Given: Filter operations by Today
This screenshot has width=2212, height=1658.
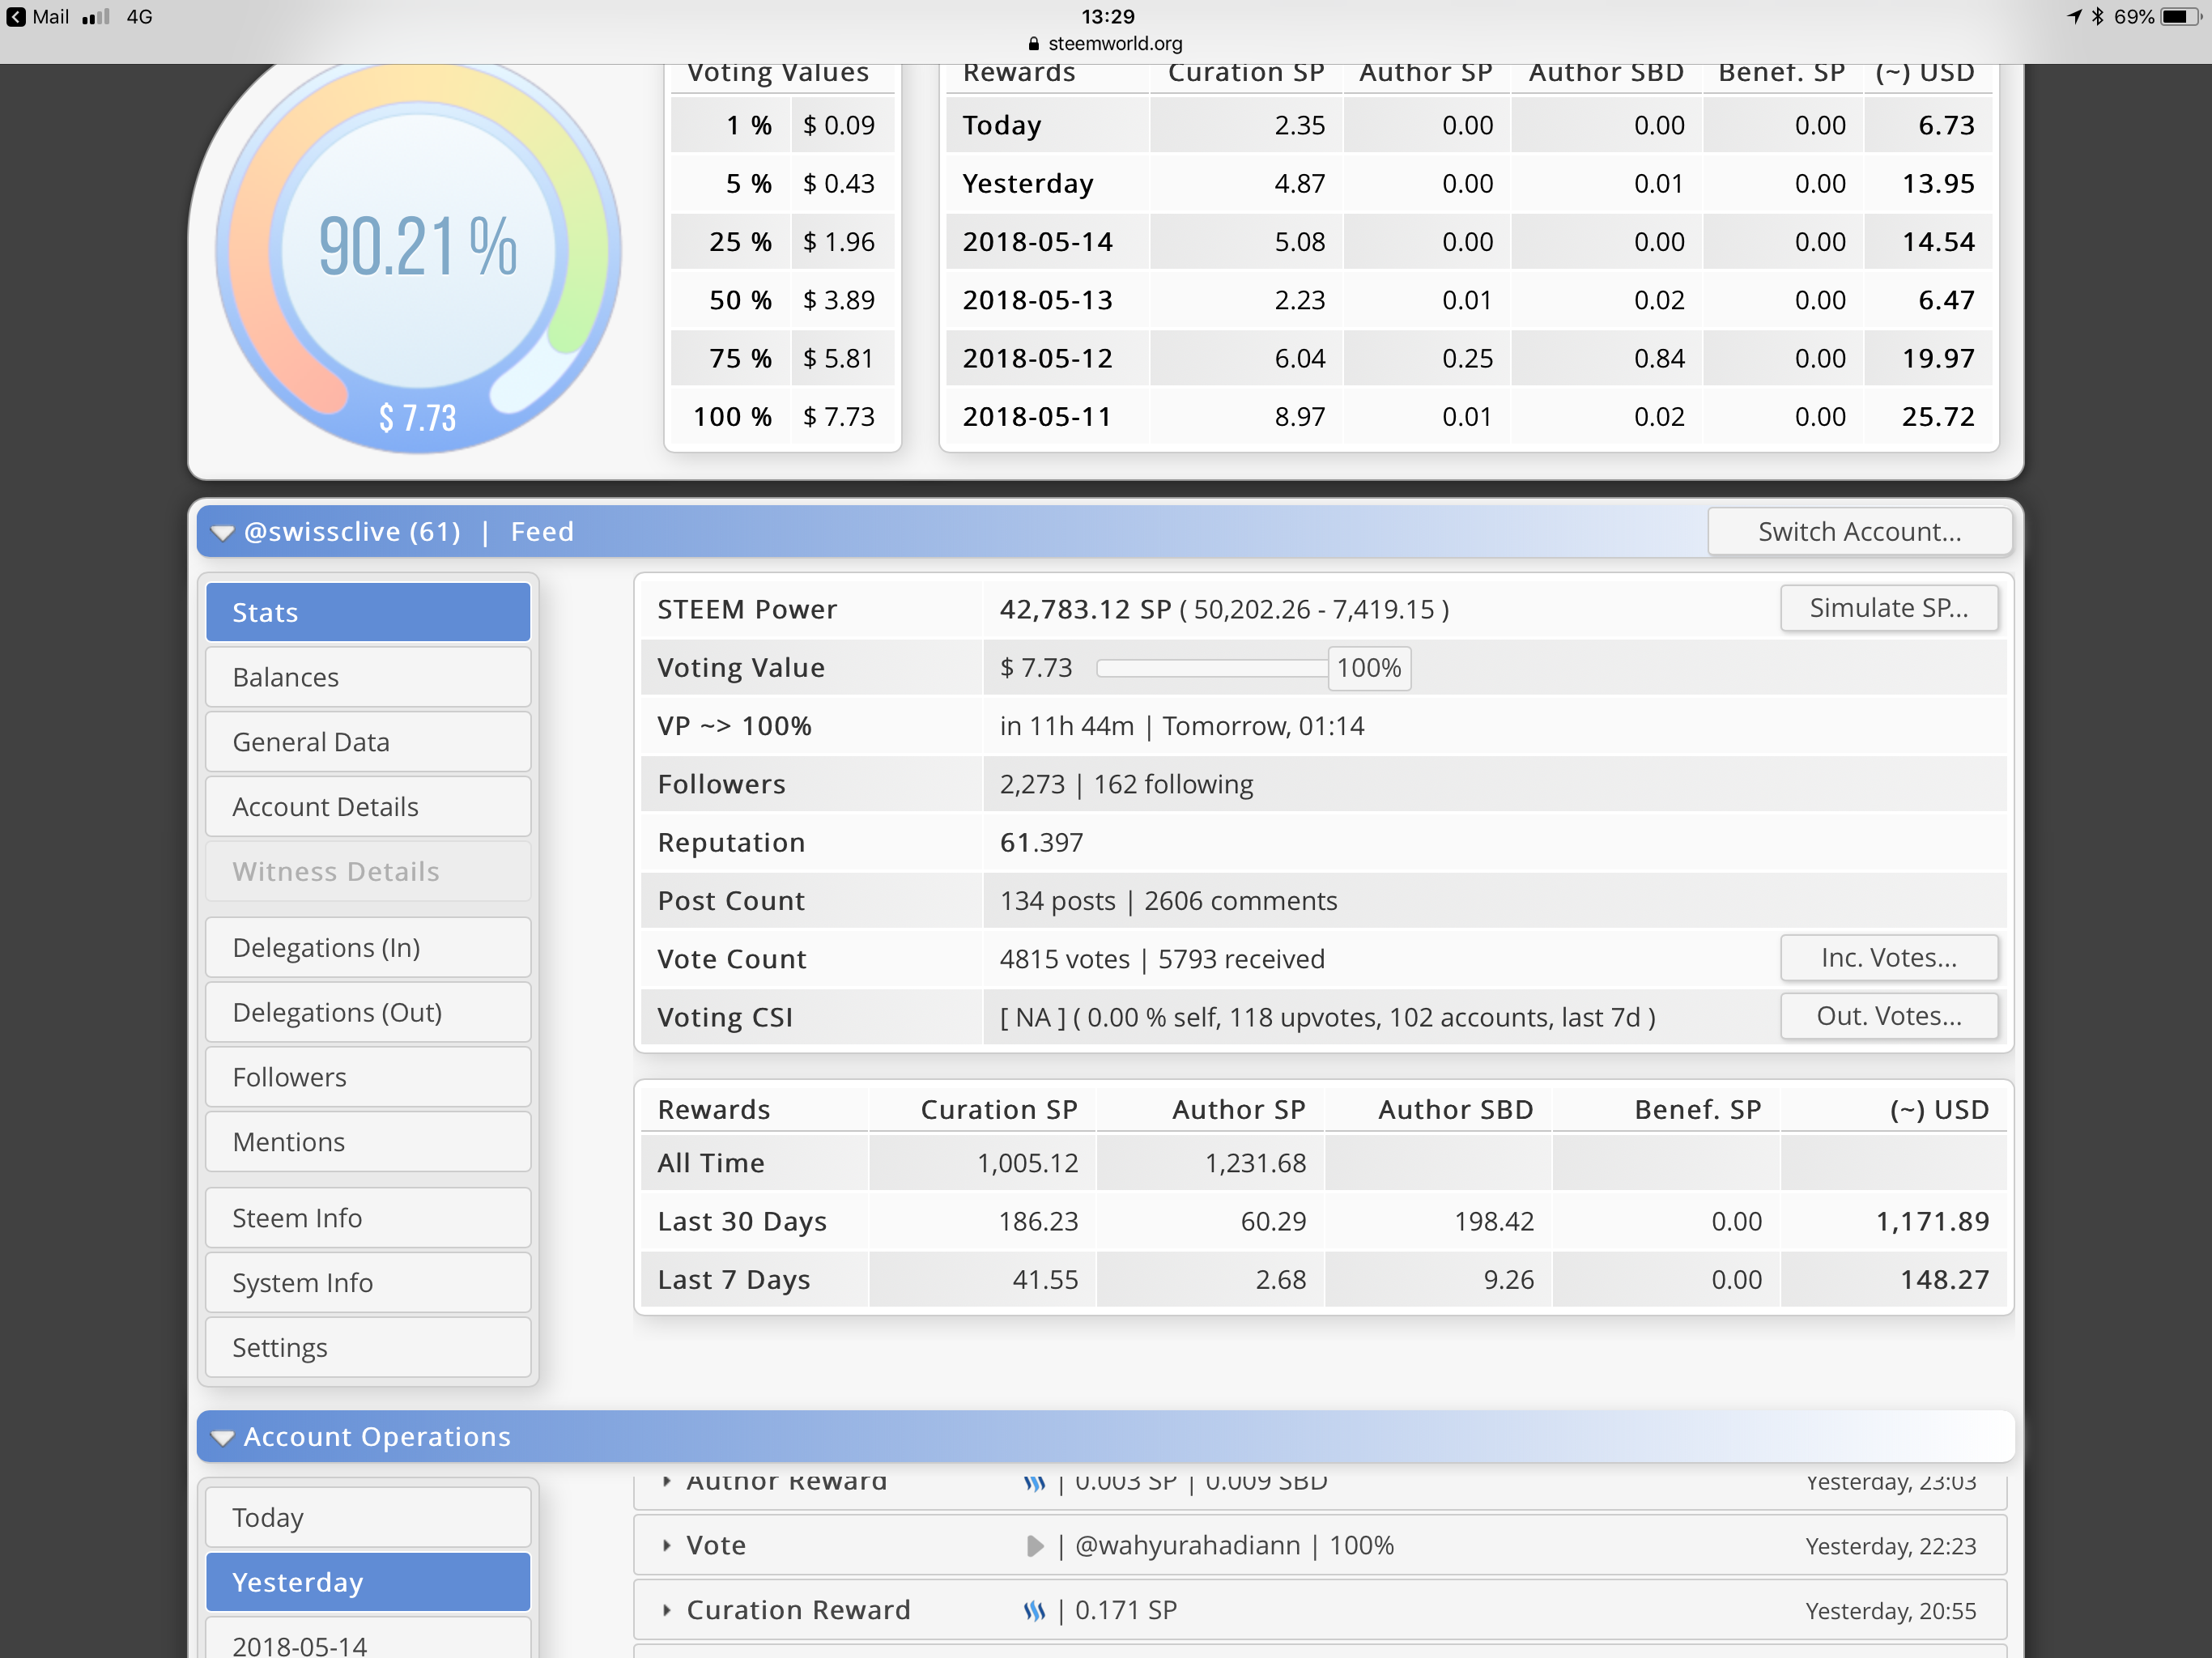Looking at the screenshot, I should click(368, 1517).
